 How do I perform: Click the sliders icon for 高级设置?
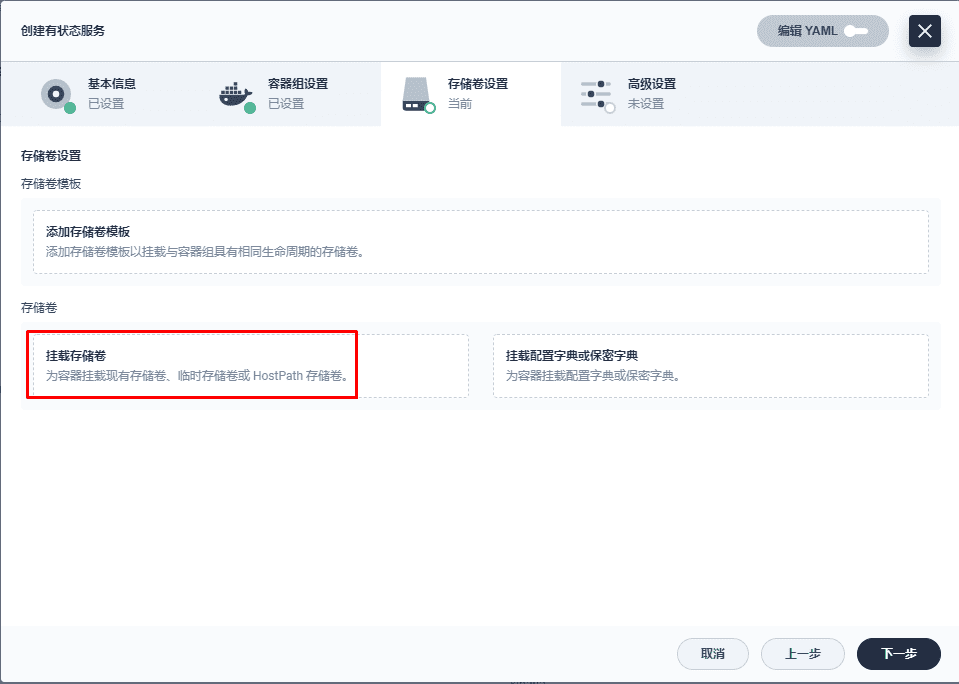(597, 96)
